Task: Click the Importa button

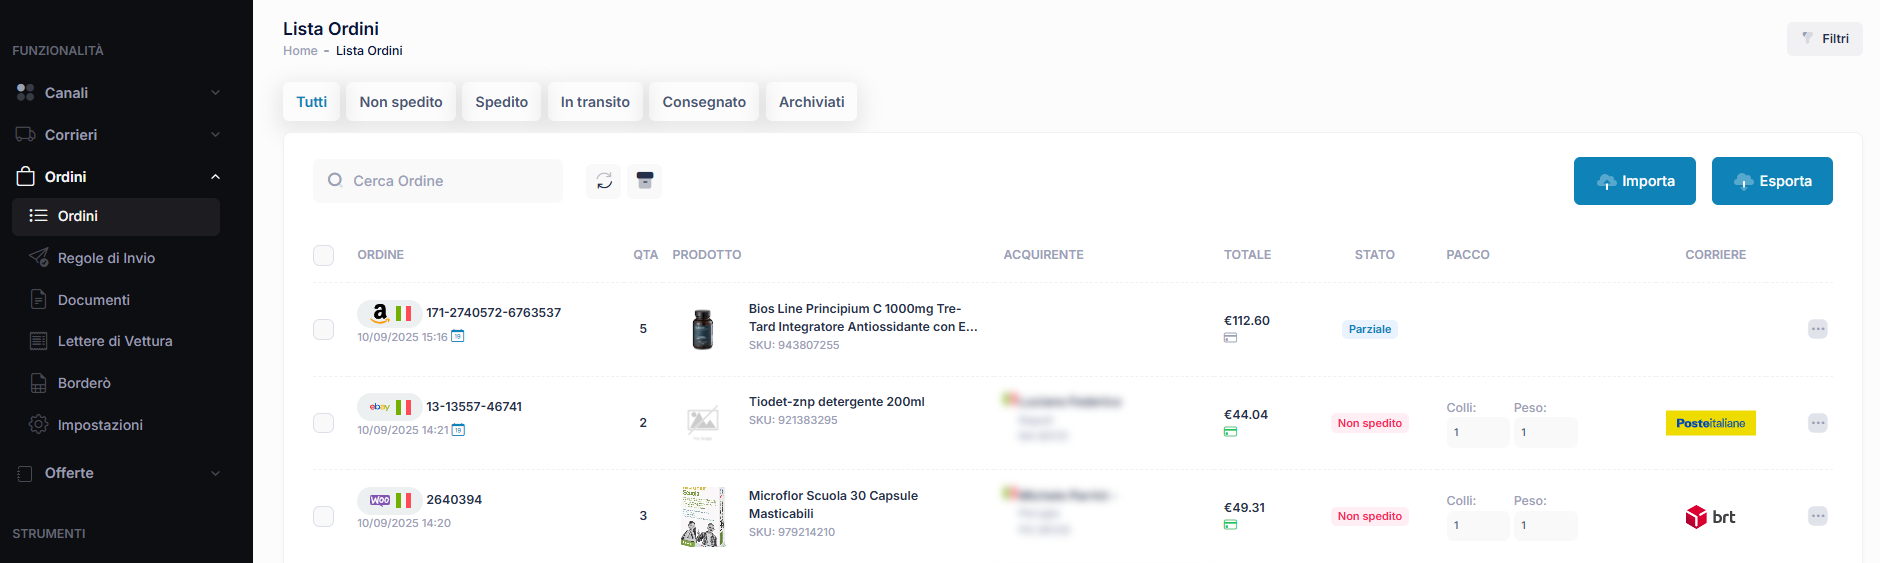Action: click(1634, 181)
